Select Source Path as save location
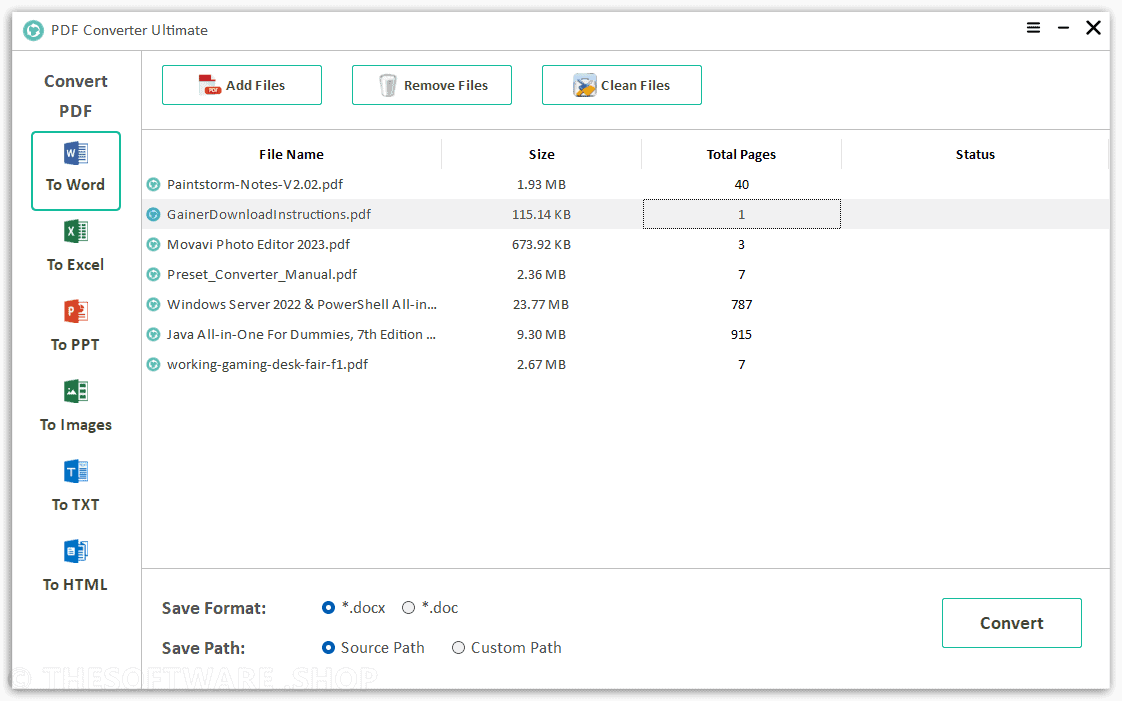Viewport: 1122px width, 701px height. [x=373, y=647]
